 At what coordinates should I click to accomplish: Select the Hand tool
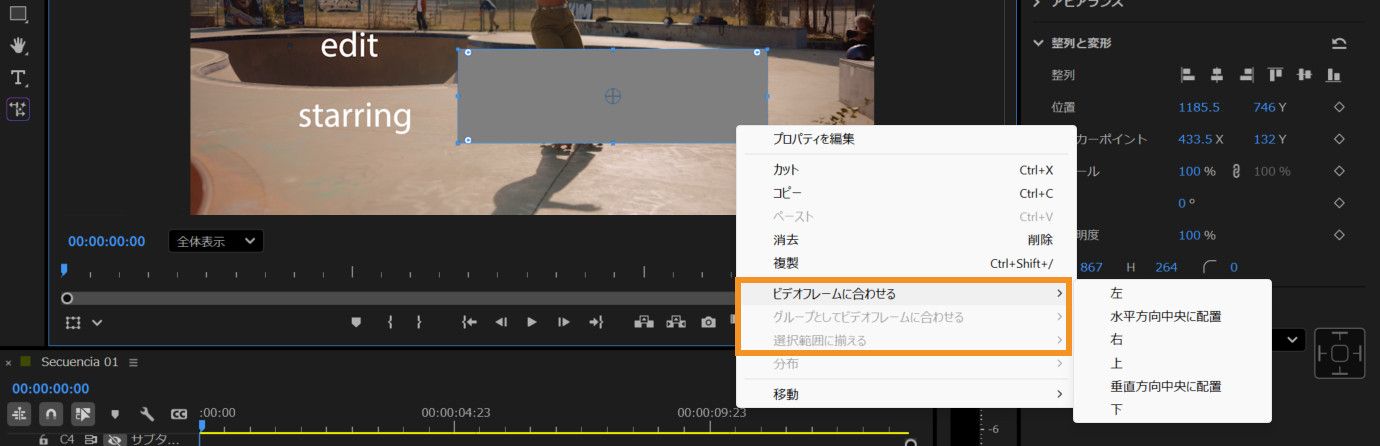point(18,46)
